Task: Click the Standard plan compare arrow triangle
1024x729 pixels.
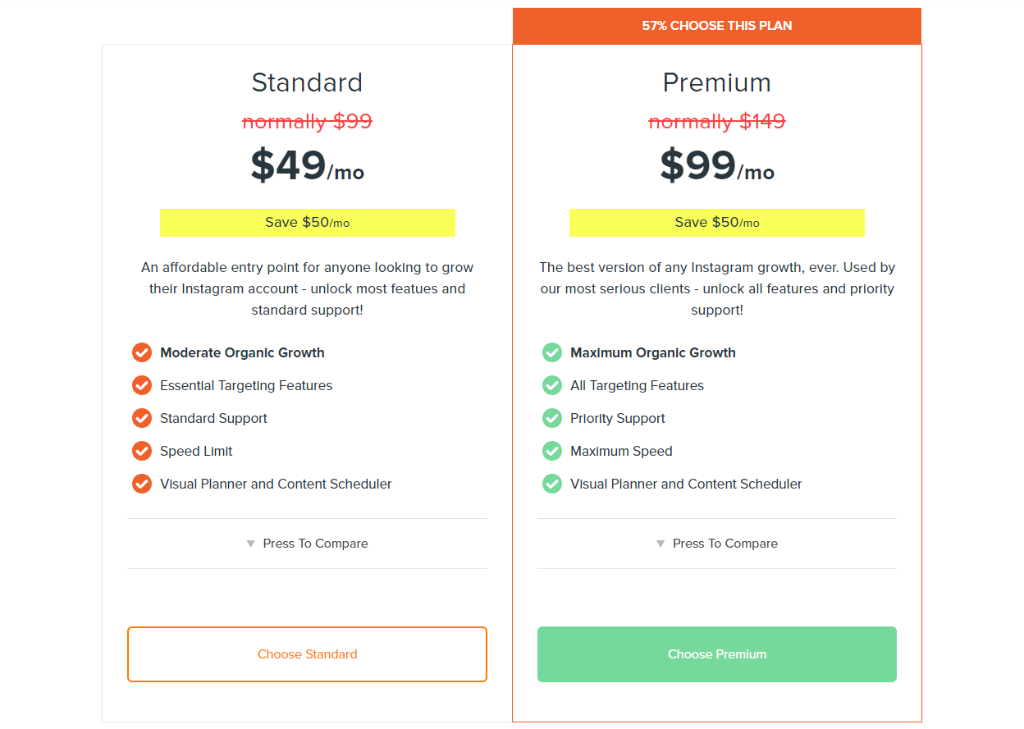Action: pos(251,543)
